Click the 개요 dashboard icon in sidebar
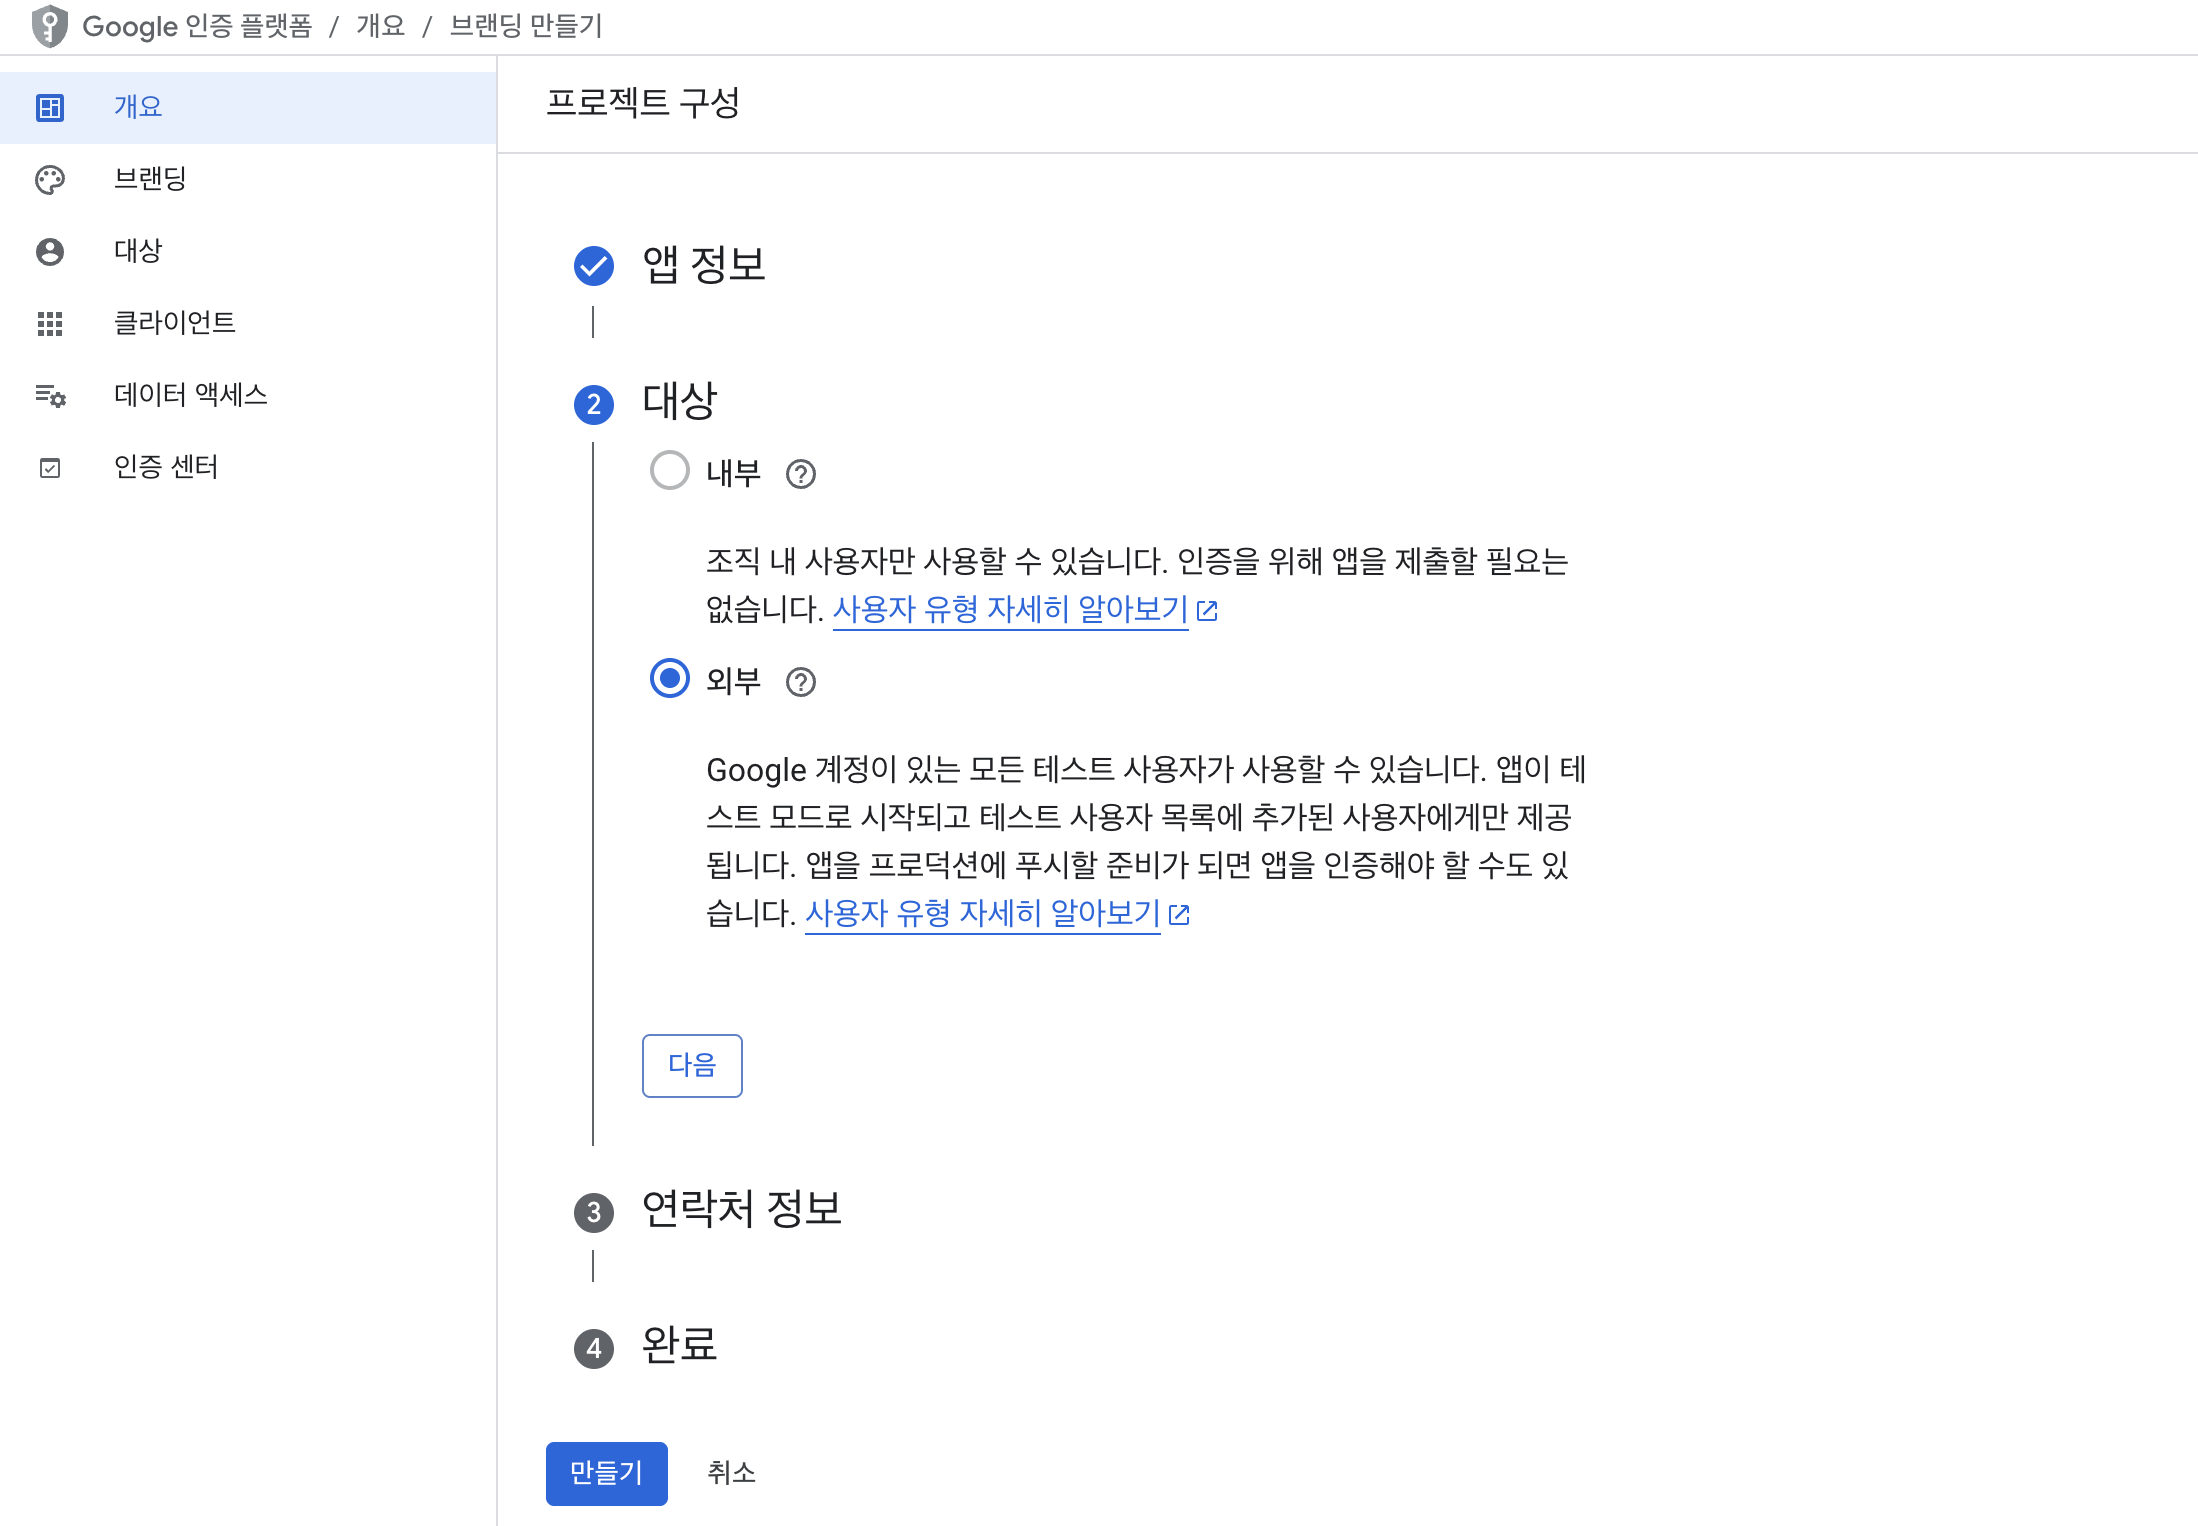Screen dimensions: 2198x1526 50,107
